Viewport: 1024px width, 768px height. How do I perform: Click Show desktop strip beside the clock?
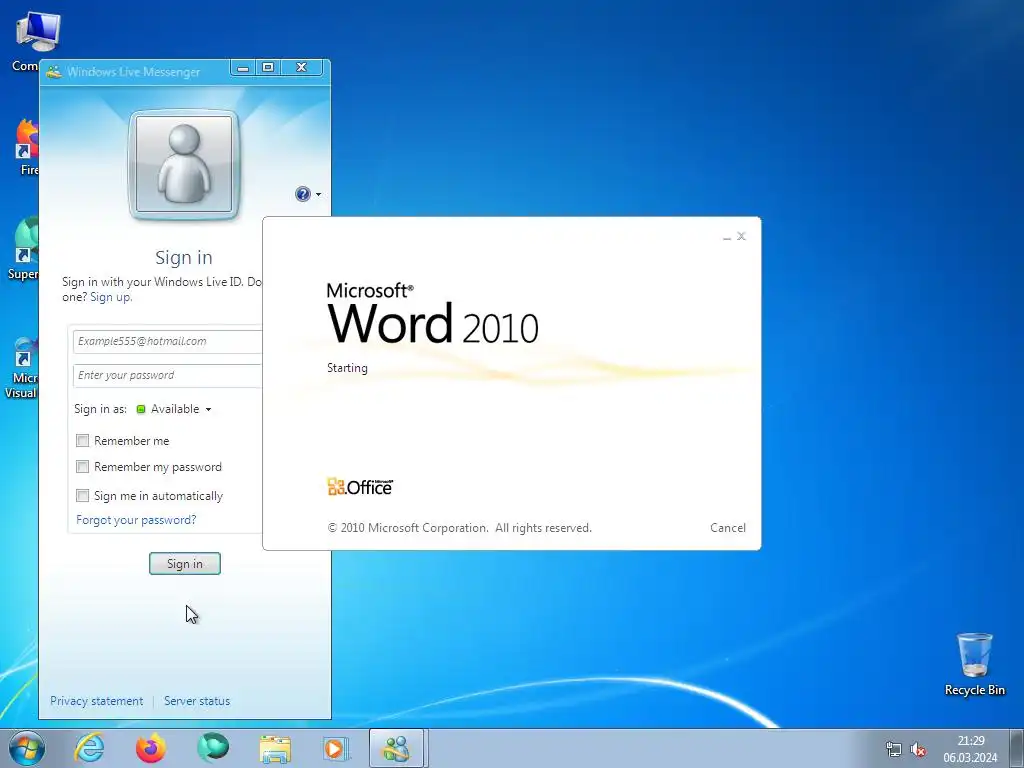[1017, 749]
